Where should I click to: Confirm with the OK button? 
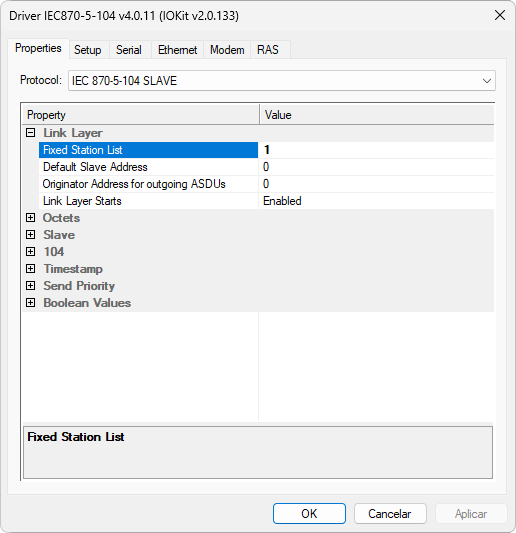(309, 514)
